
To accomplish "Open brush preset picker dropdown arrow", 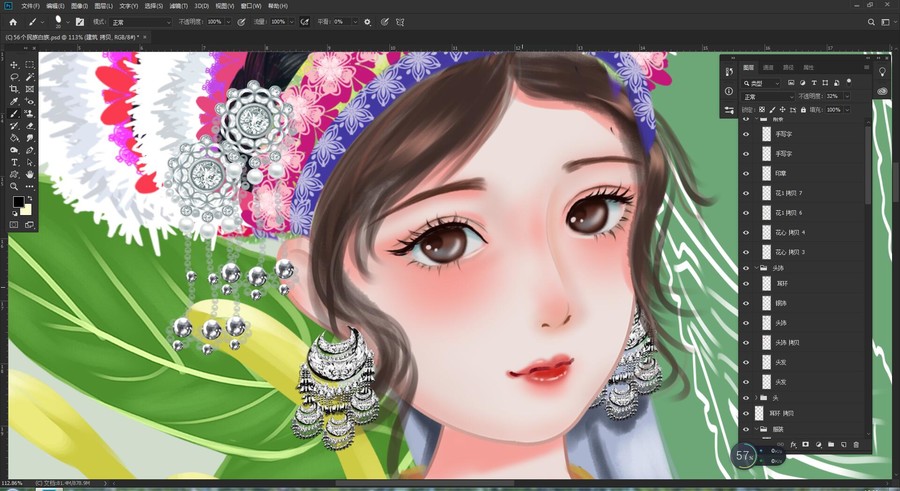I will click(x=68, y=22).
